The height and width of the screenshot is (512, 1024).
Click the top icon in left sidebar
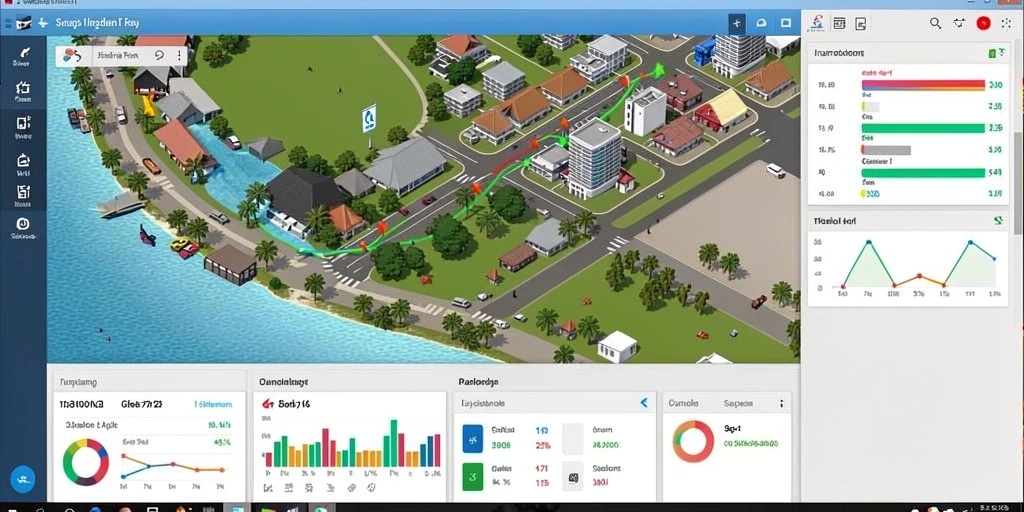[22, 52]
